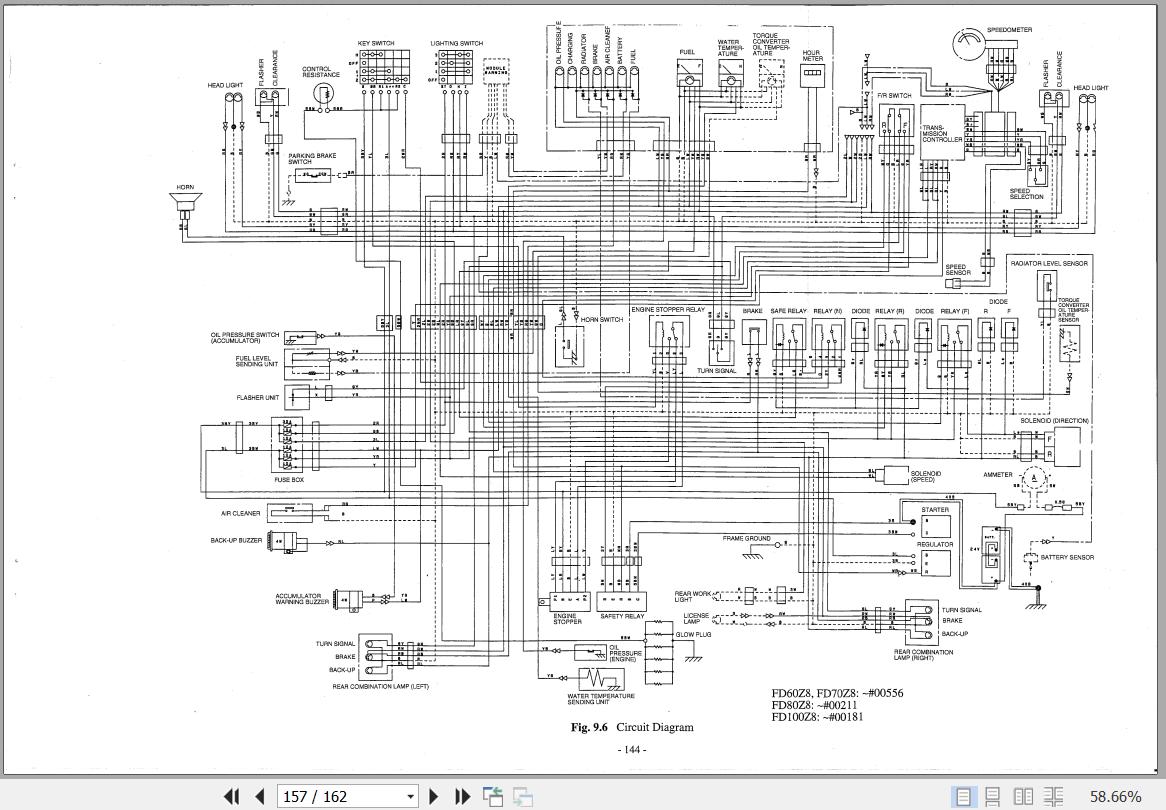Click the KEY SWITCH label
The width and height of the screenshot is (1166, 810).
(x=376, y=43)
